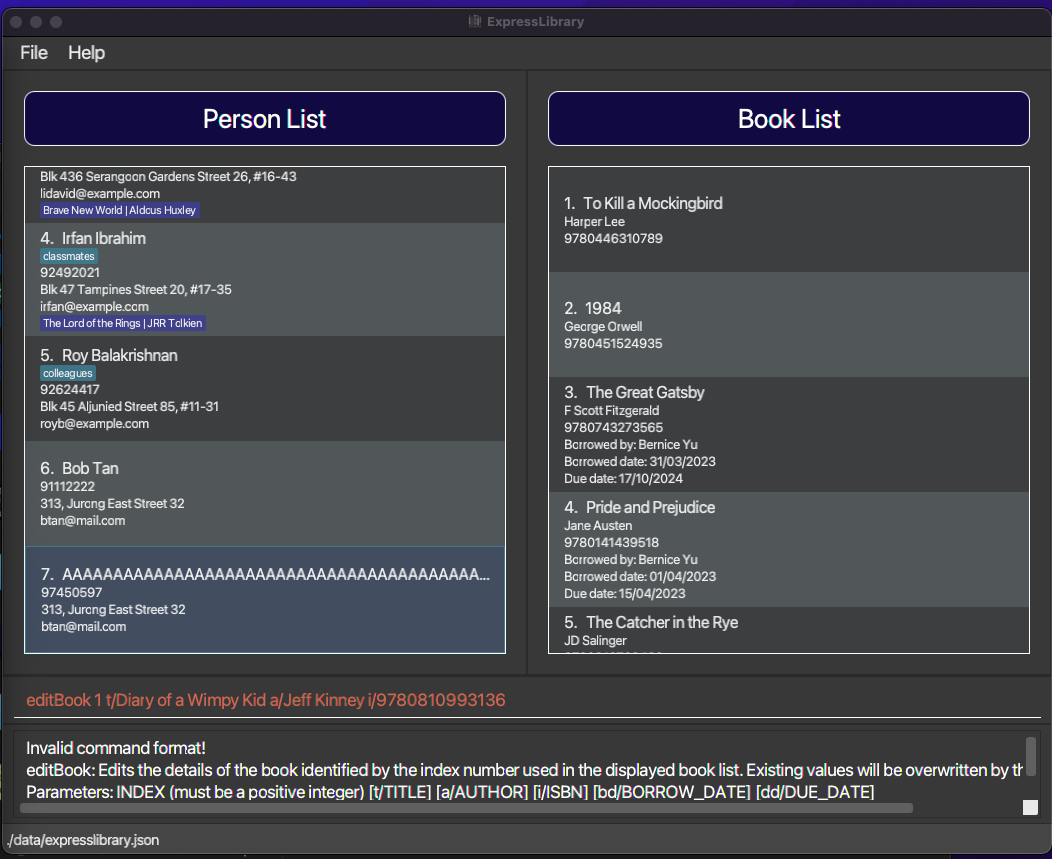Click author JD Salinger
The width and height of the screenshot is (1052, 859).
pyautogui.click(x=595, y=640)
